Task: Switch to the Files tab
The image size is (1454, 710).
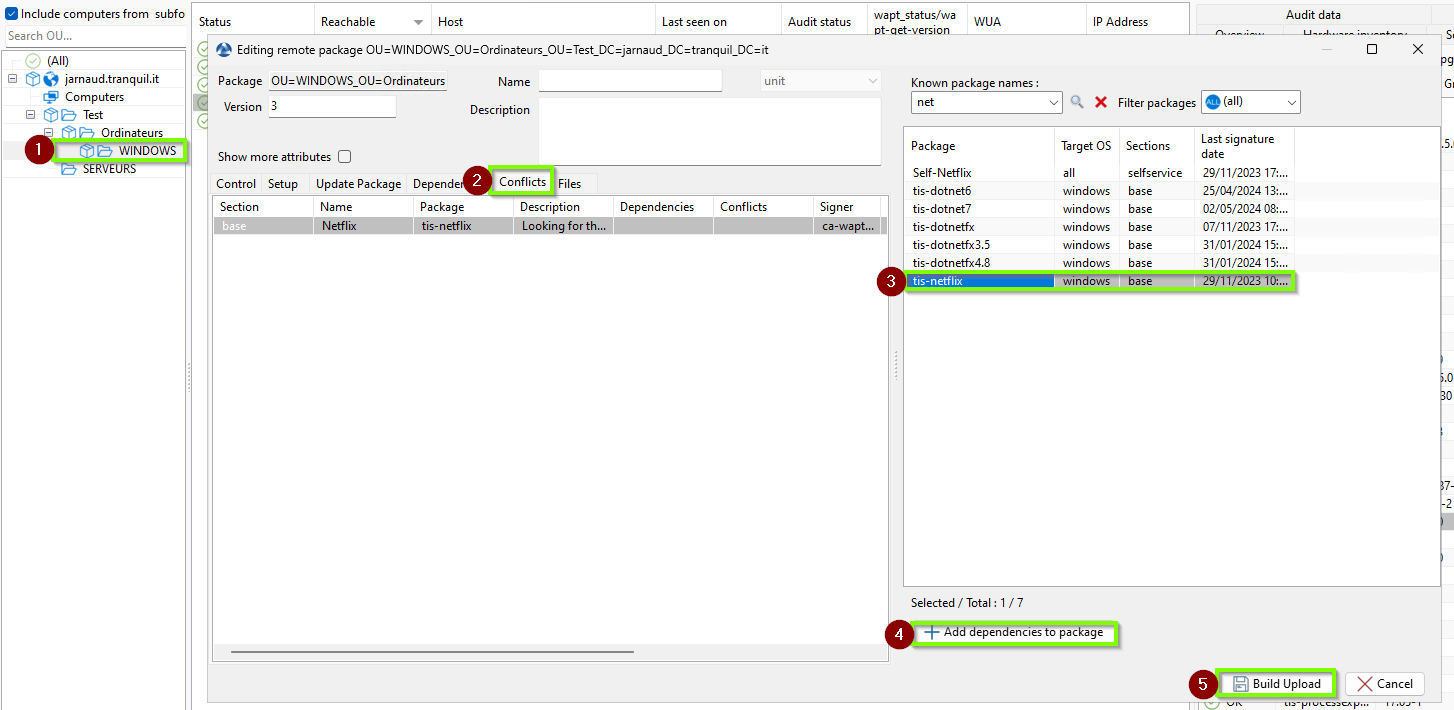Action: click(x=570, y=184)
